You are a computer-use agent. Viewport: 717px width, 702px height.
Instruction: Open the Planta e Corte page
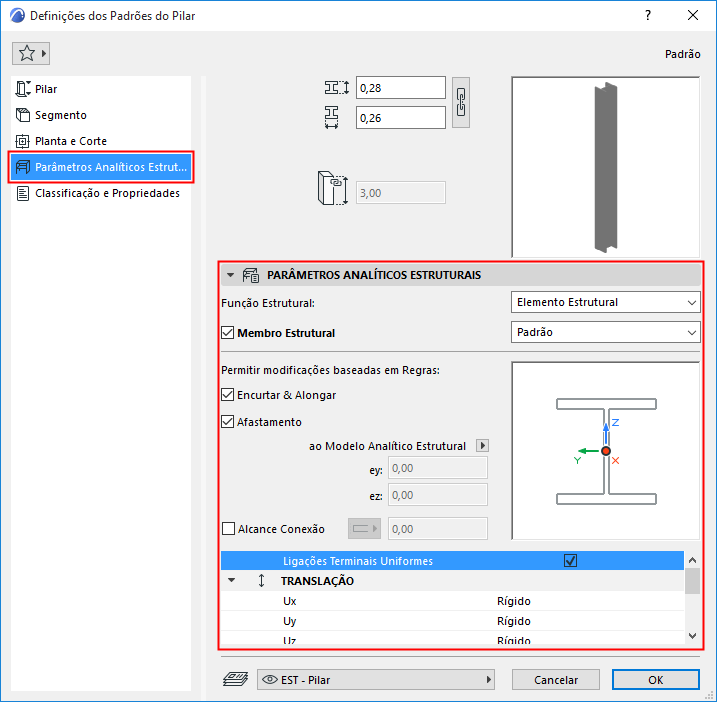pyautogui.click(x=101, y=141)
